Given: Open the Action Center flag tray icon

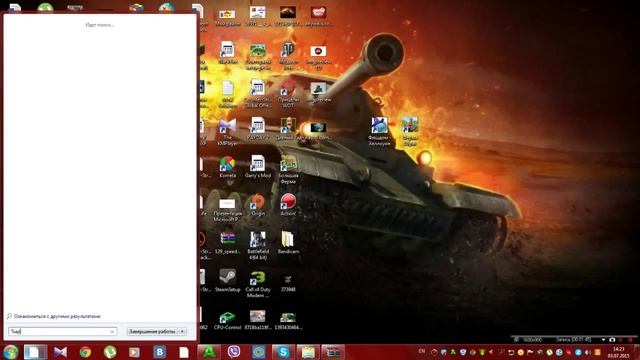Looking at the screenshot, I should 530,352.
